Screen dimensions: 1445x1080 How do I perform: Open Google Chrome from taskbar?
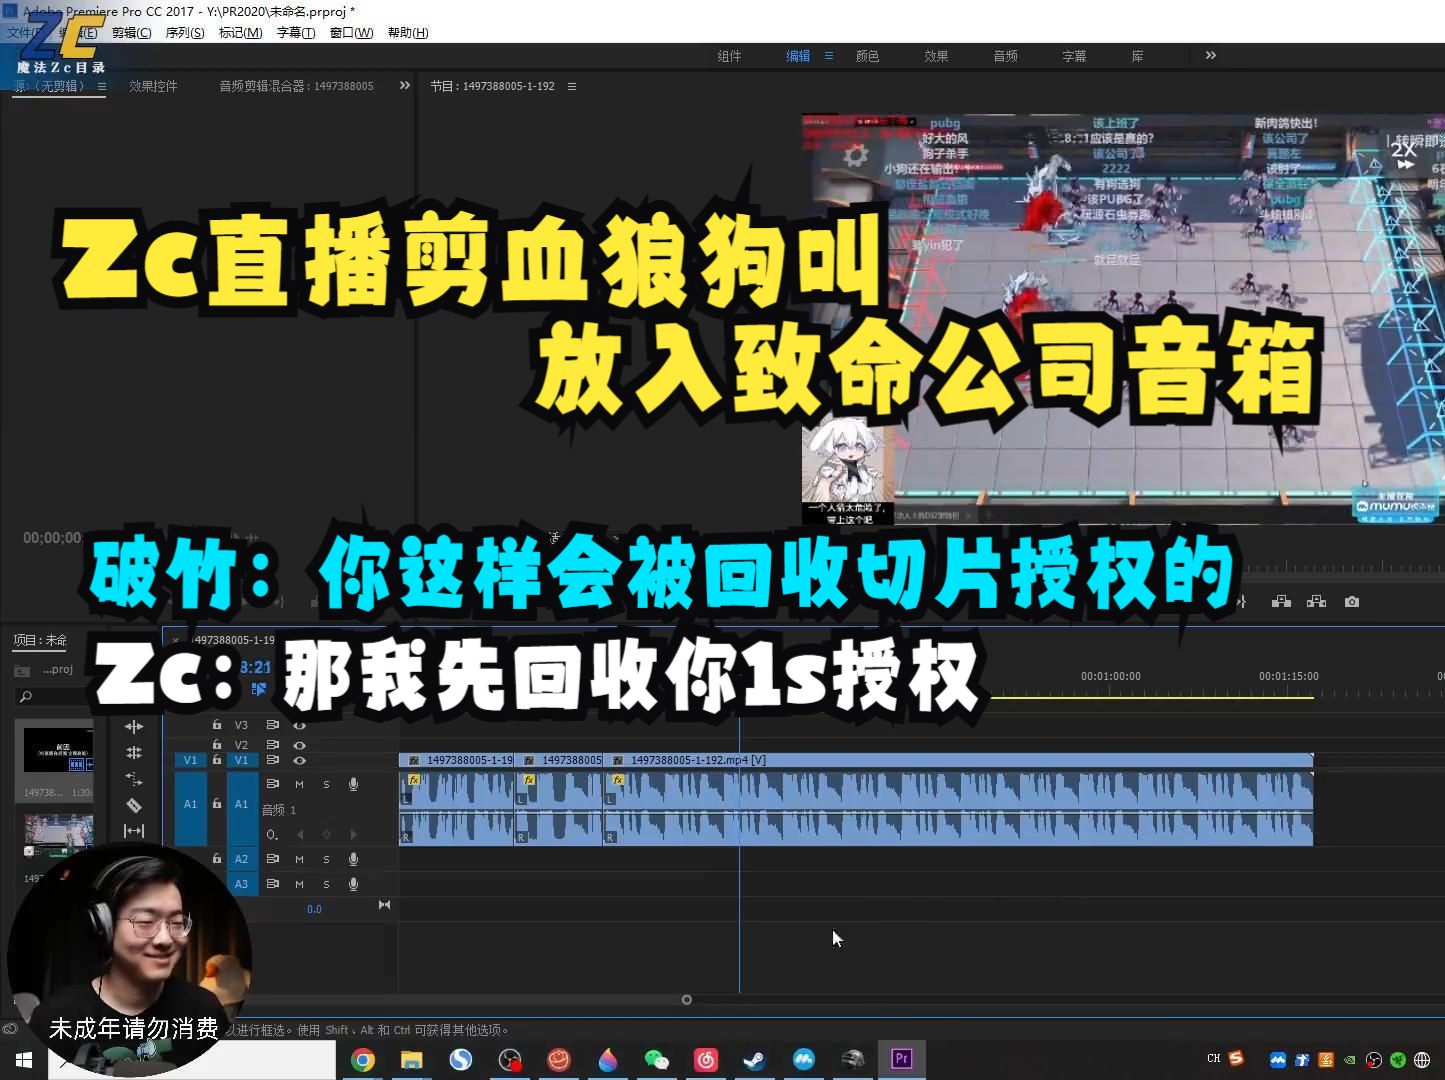pos(363,1060)
